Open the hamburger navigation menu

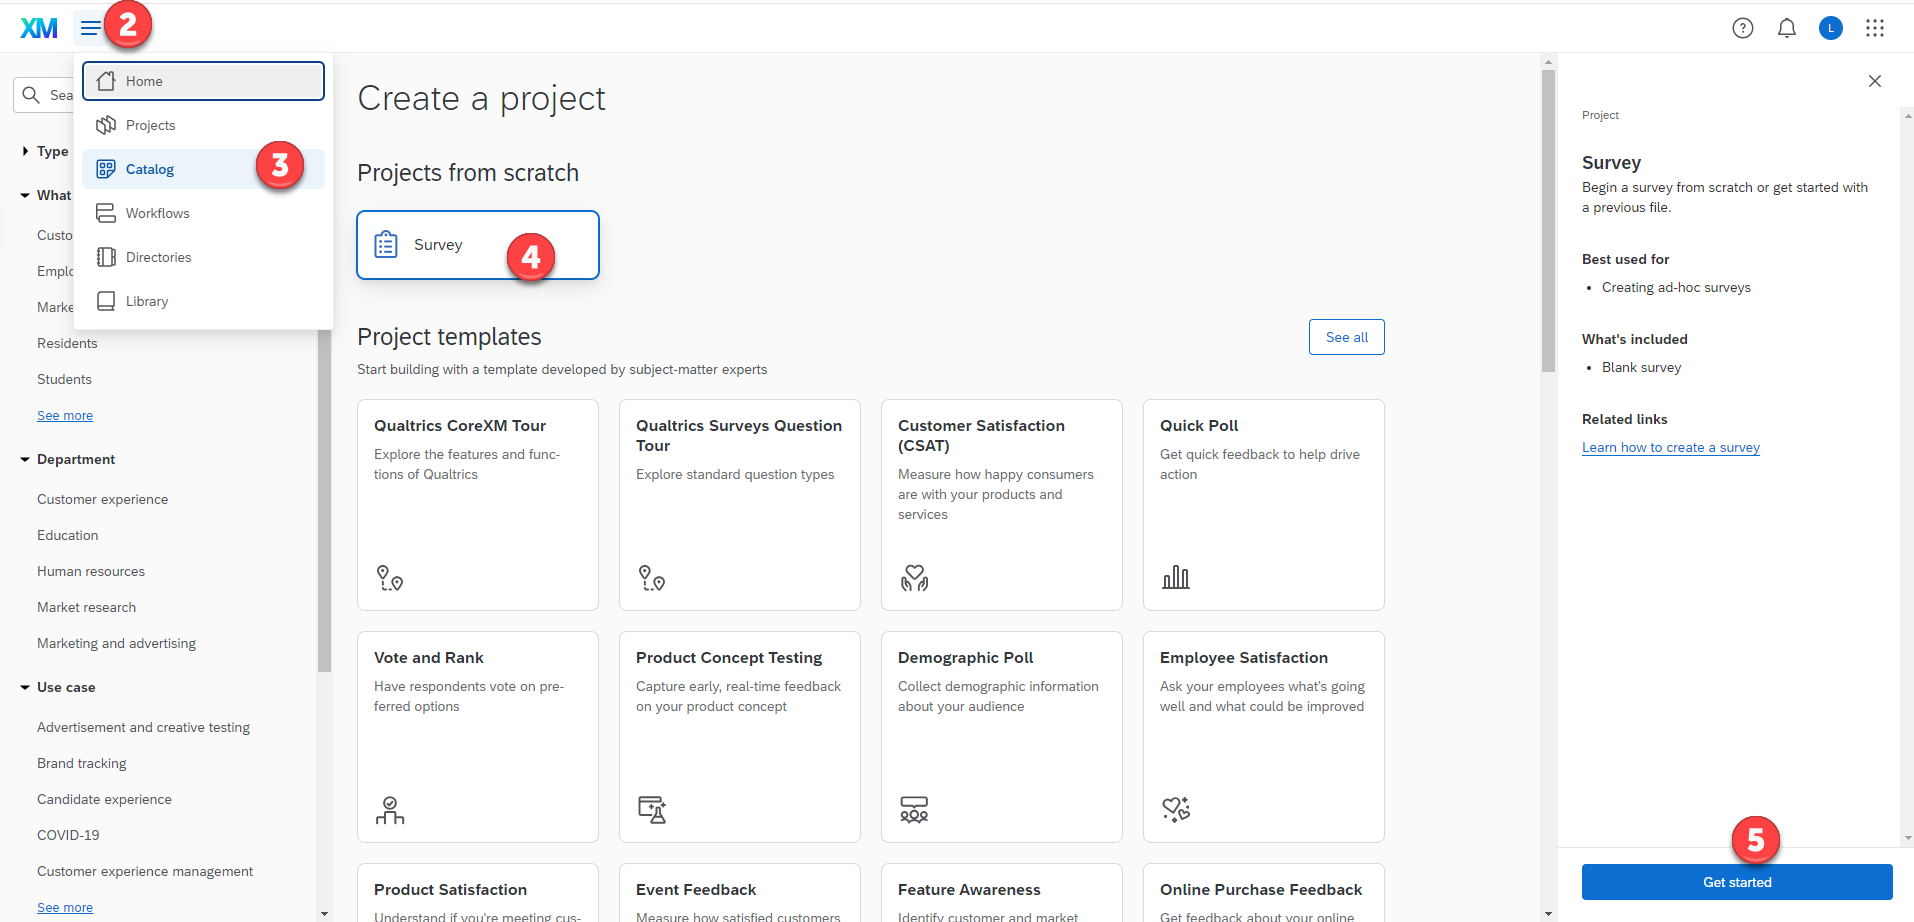(91, 28)
